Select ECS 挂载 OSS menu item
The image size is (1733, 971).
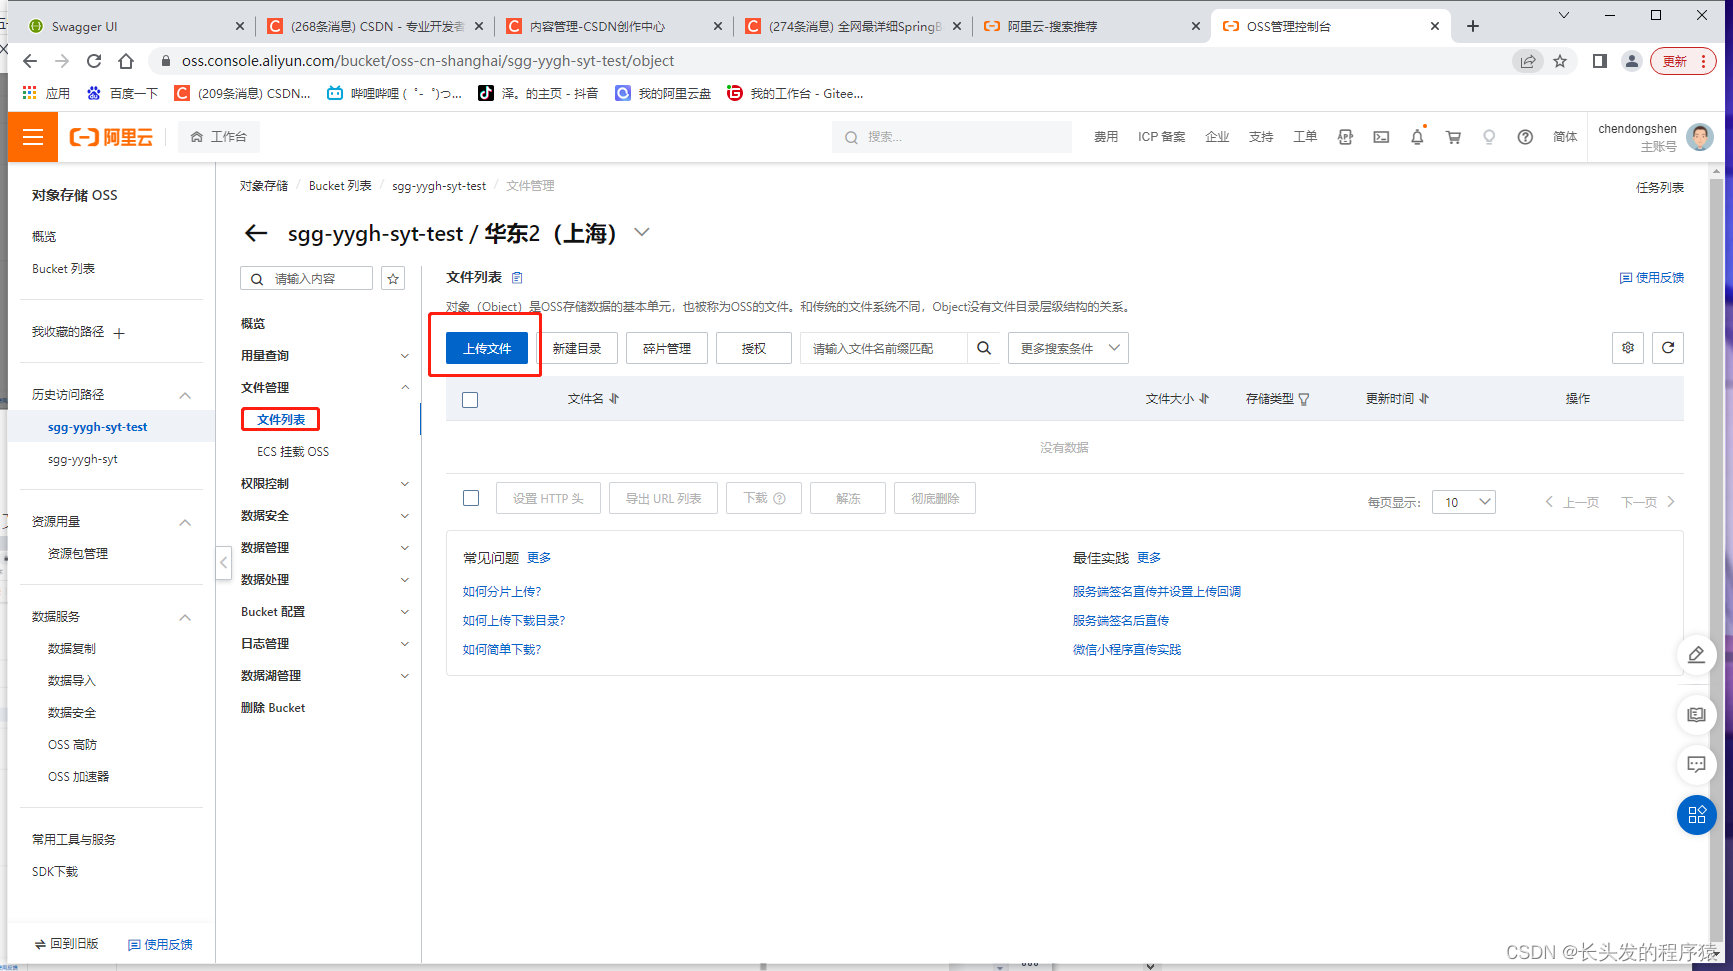(x=293, y=452)
